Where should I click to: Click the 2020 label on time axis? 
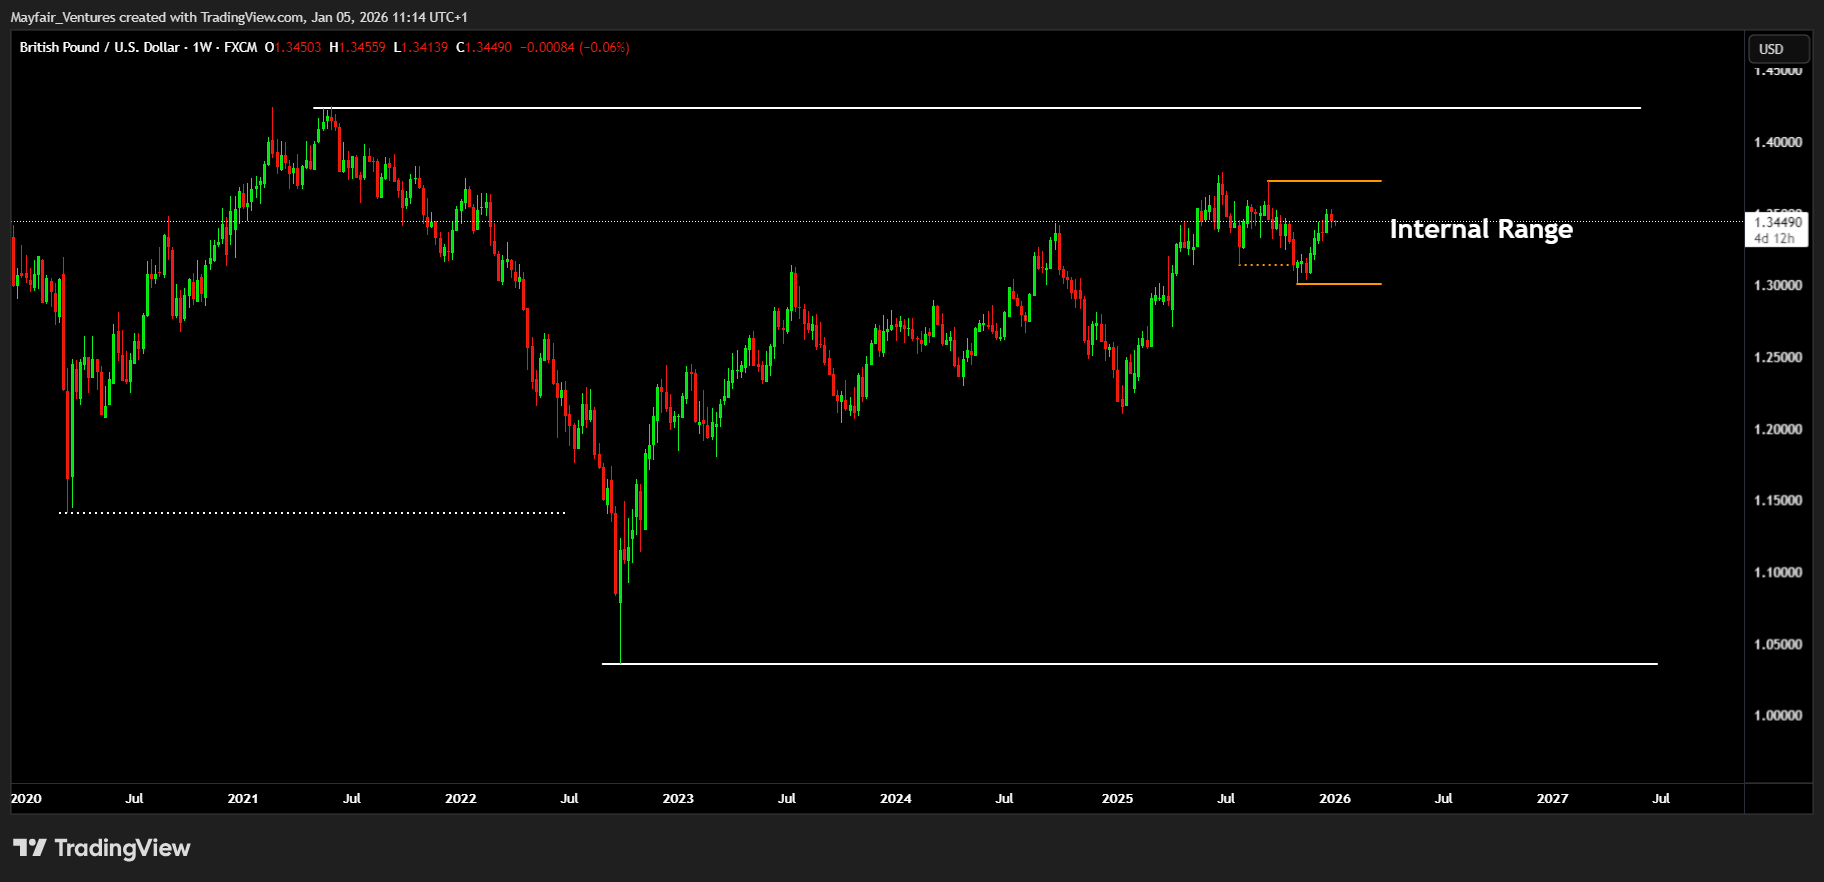click(26, 798)
